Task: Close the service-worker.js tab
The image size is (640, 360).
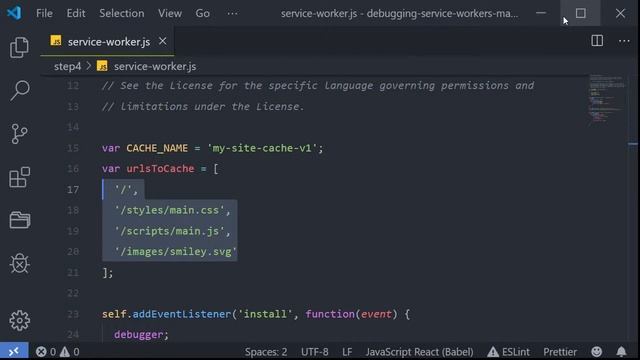Action: [x=162, y=41]
